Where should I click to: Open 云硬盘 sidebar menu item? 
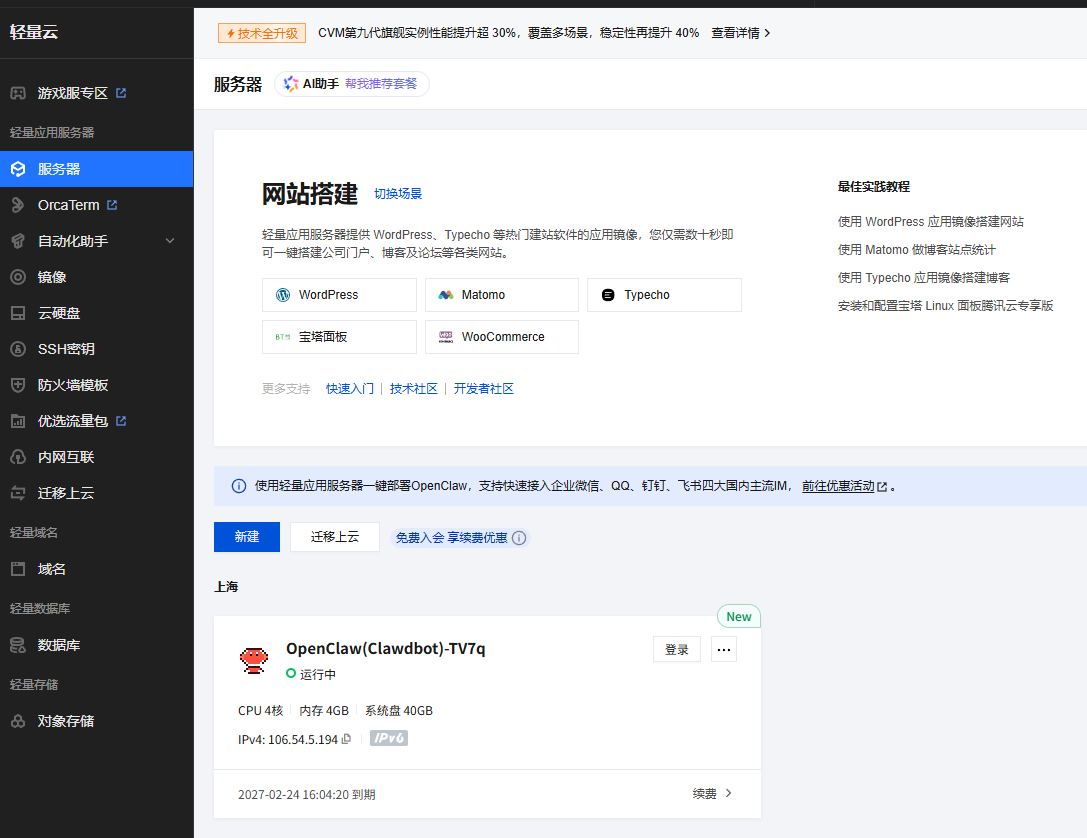tap(96, 313)
